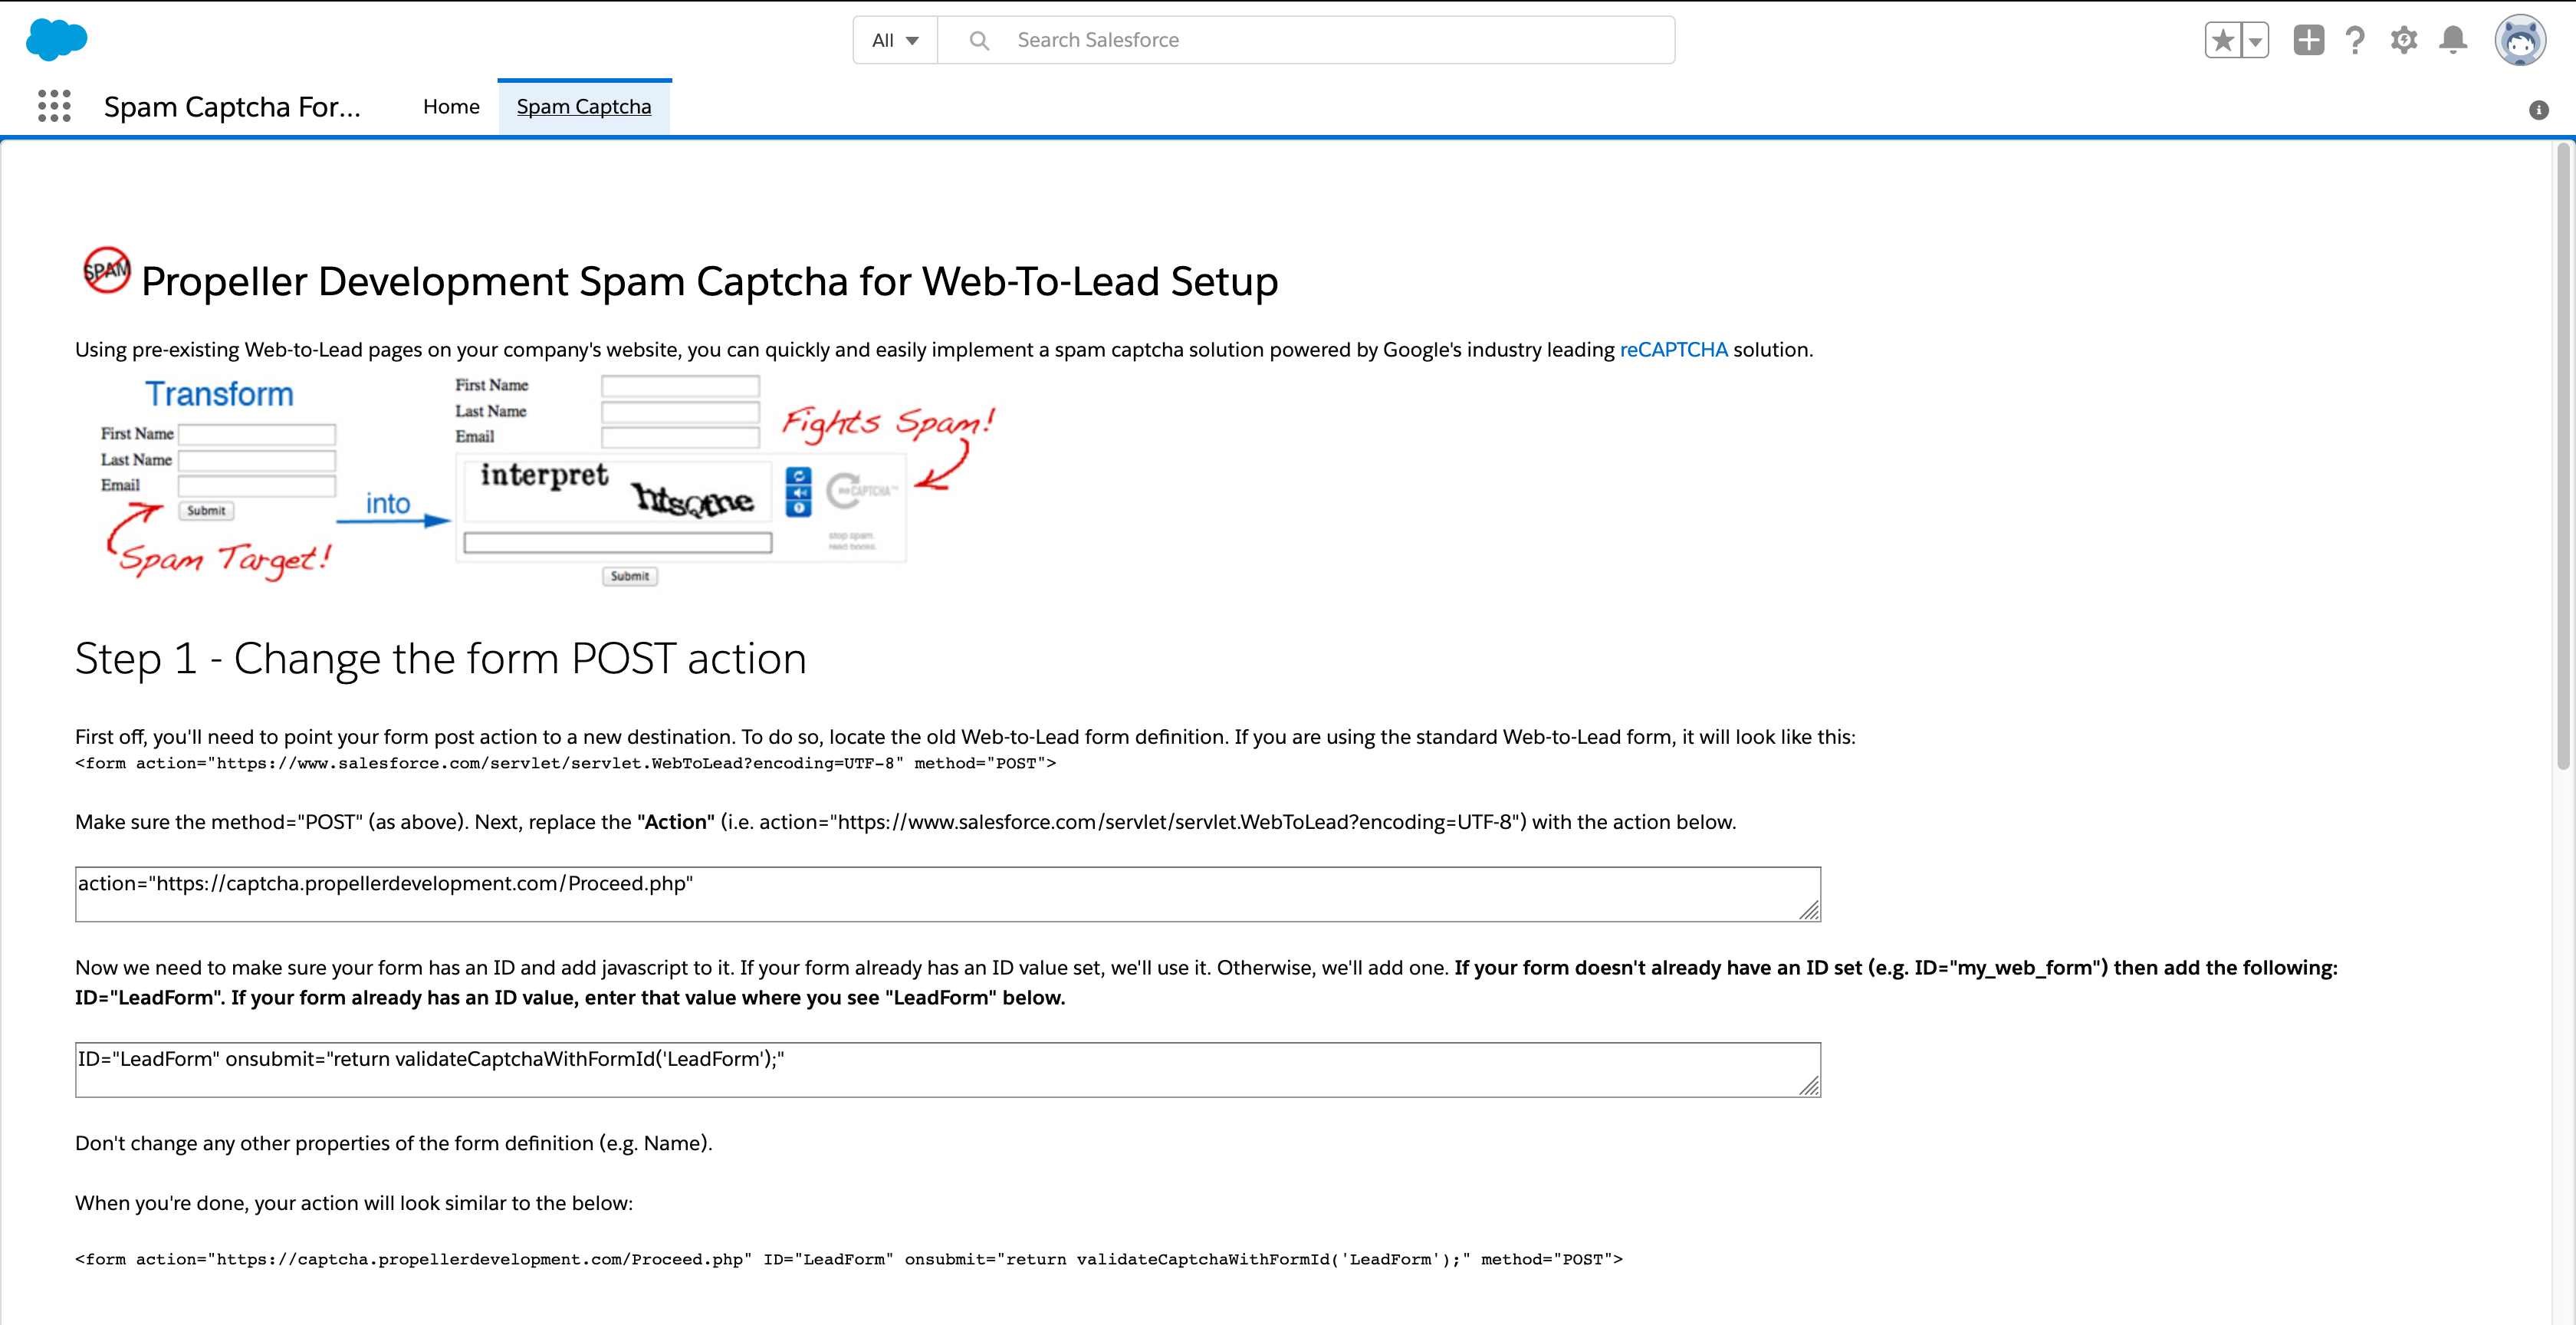The image size is (2576, 1325).
Task: Click the sample form action WebToLead code line
Action: (565, 763)
